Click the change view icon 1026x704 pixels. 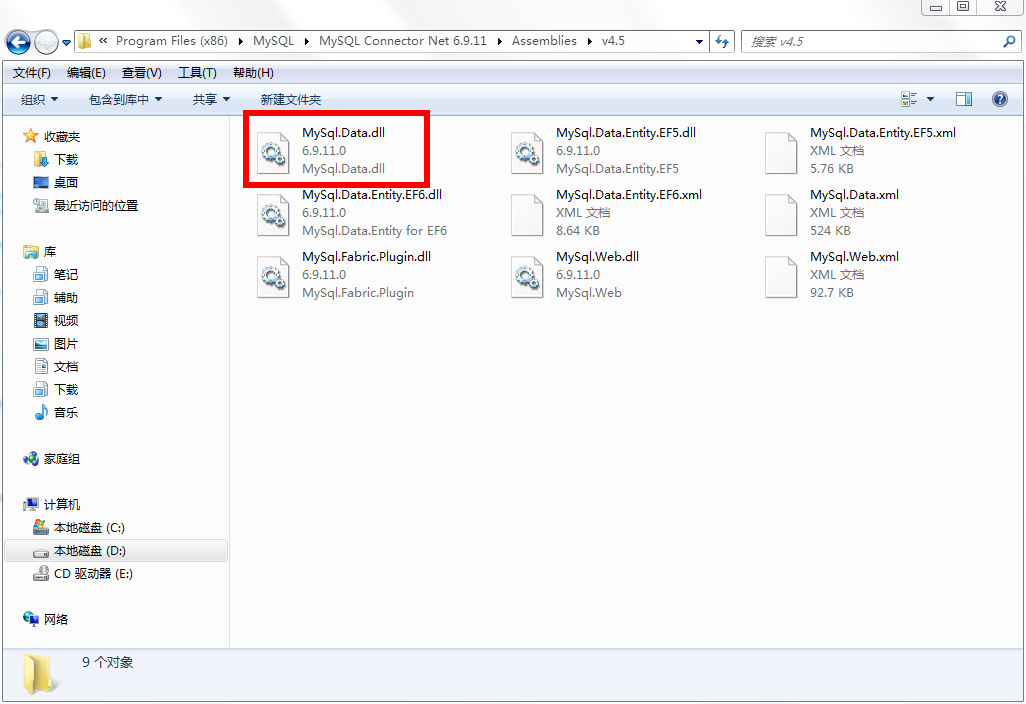909,99
